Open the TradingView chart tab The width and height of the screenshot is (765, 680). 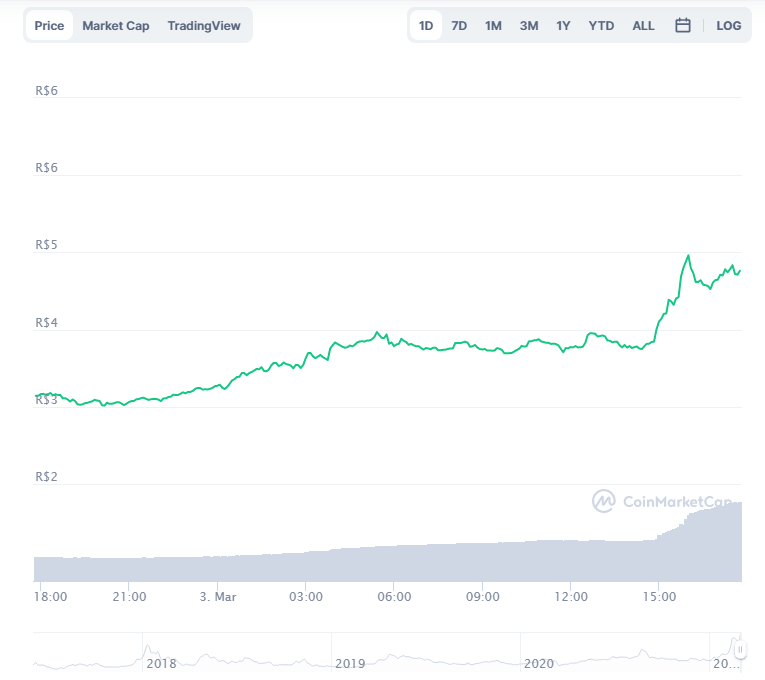204,25
